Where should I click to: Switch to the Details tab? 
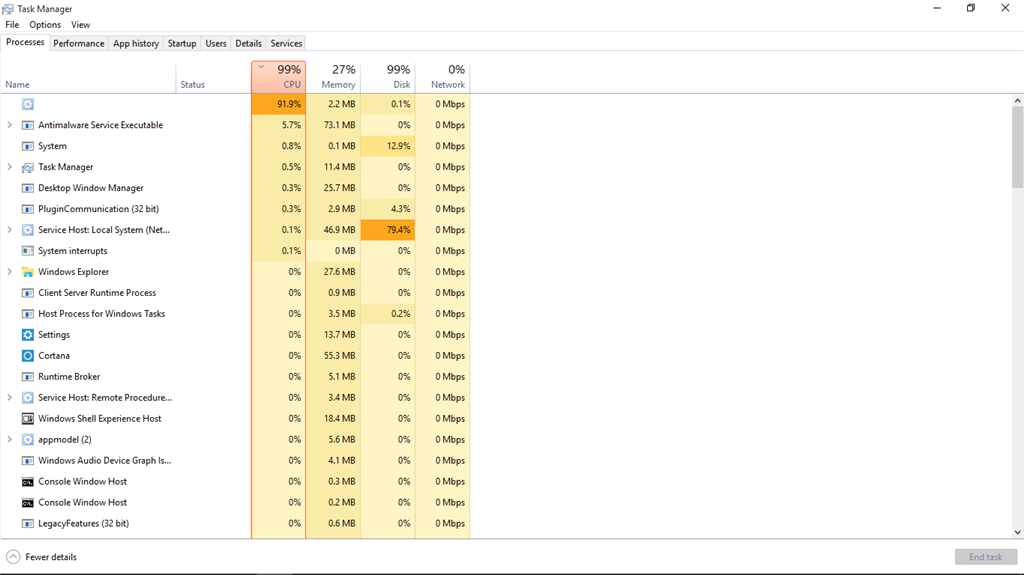click(x=248, y=43)
